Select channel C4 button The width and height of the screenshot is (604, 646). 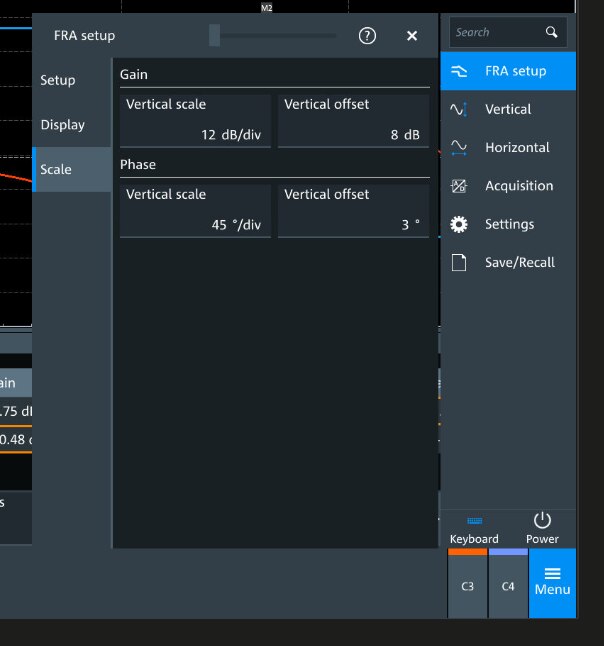(x=508, y=583)
